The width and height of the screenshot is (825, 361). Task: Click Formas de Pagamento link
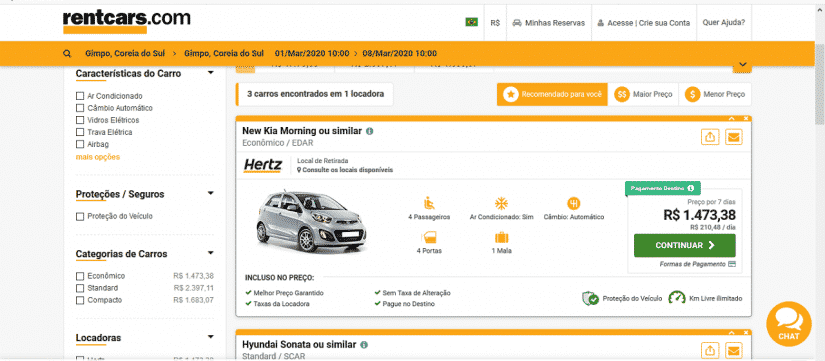click(x=697, y=264)
